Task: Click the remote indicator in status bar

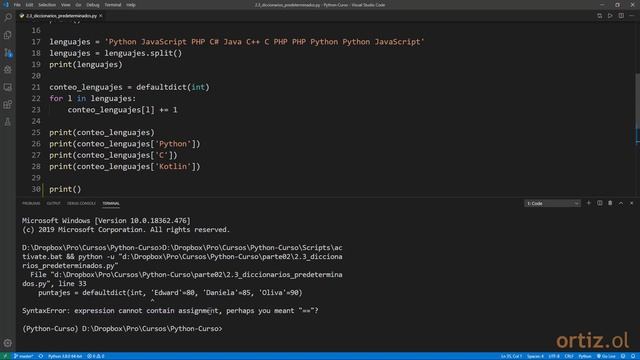Action: (5, 356)
